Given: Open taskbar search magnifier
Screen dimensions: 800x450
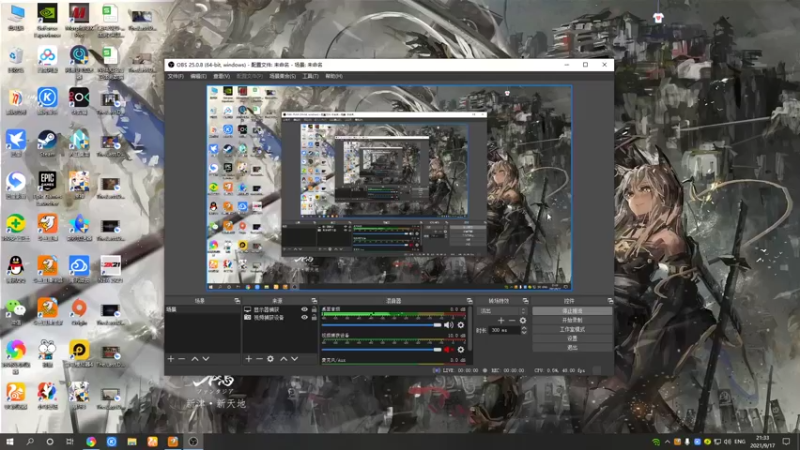Looking at the screenshot, I should tap(30, 441).
